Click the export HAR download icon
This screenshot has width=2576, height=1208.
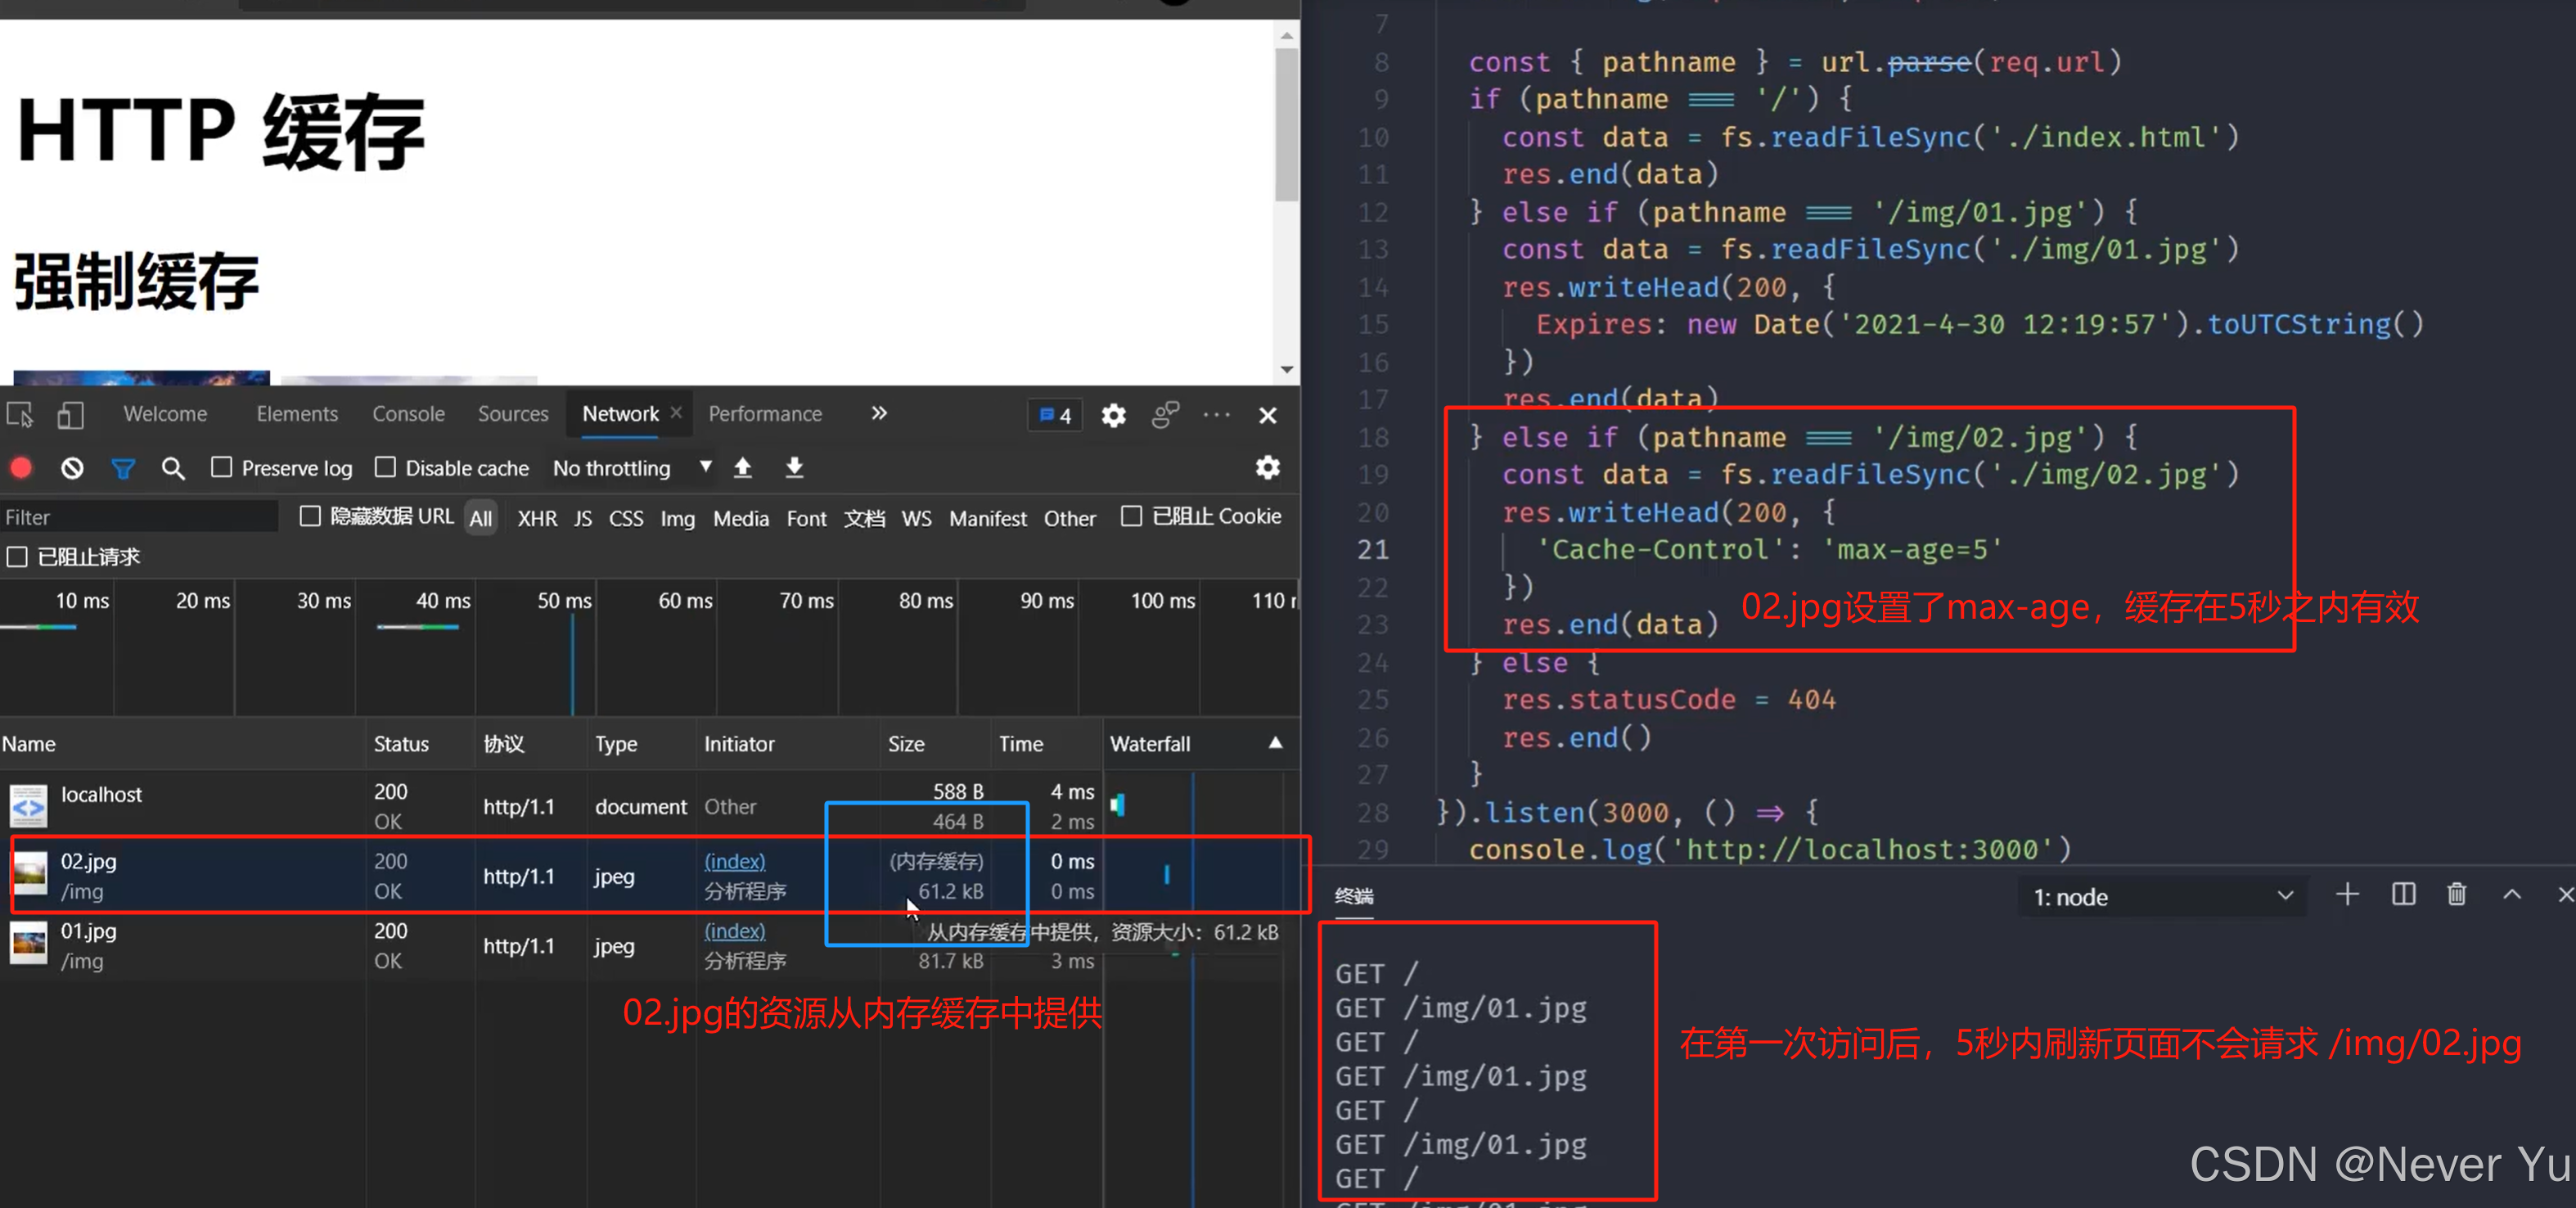795,468
